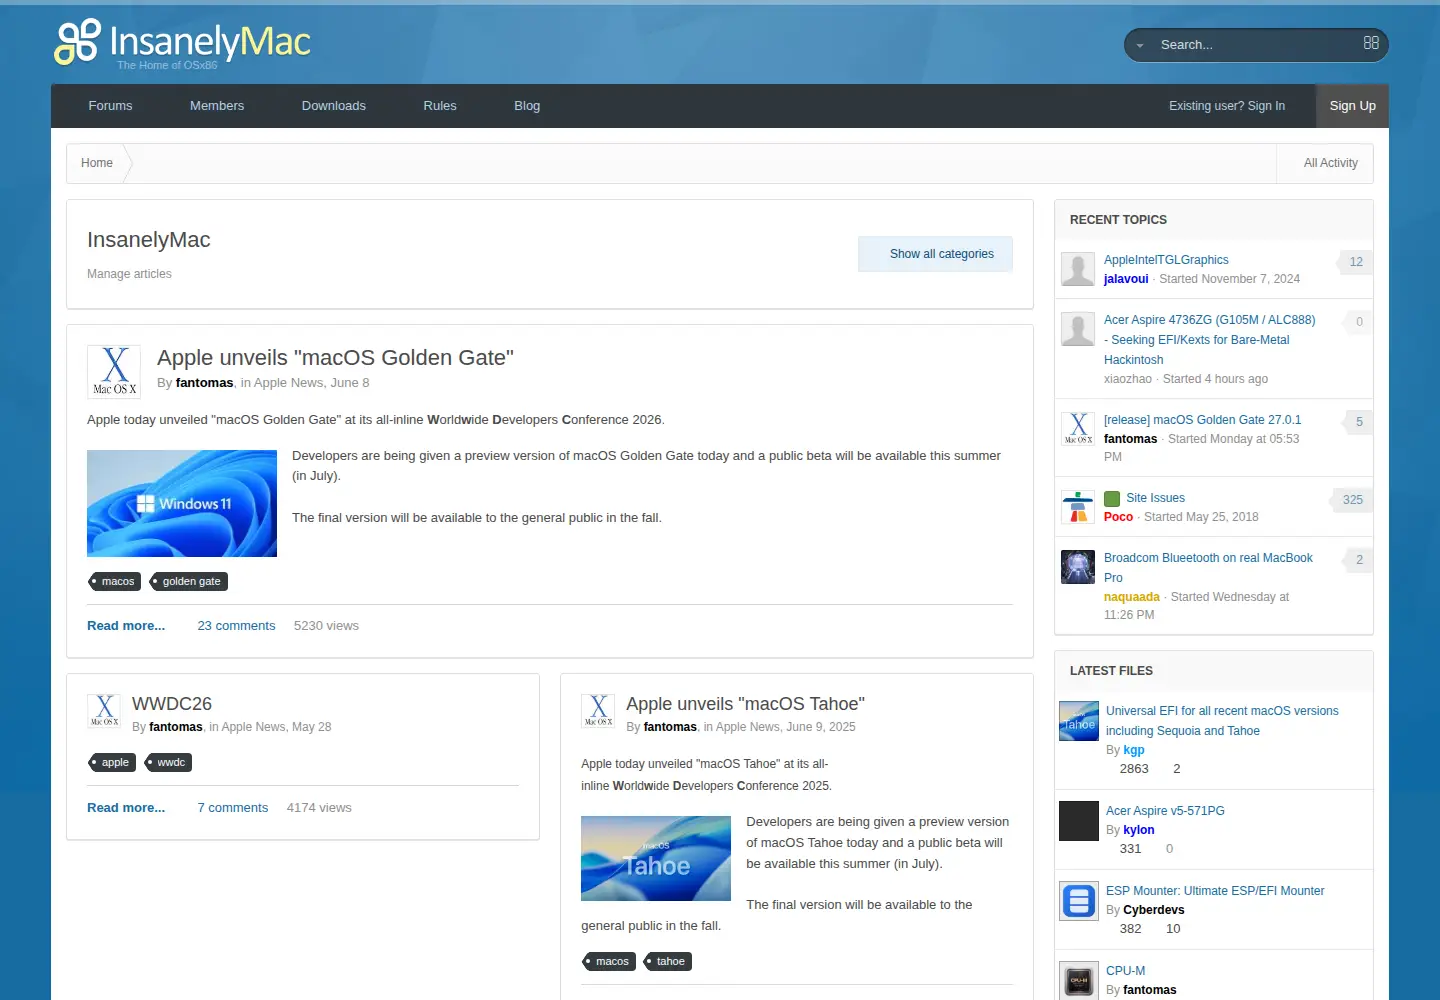Go to the Members menu item
This screenshot has height=1000, width=1440.
coord(217,106)
